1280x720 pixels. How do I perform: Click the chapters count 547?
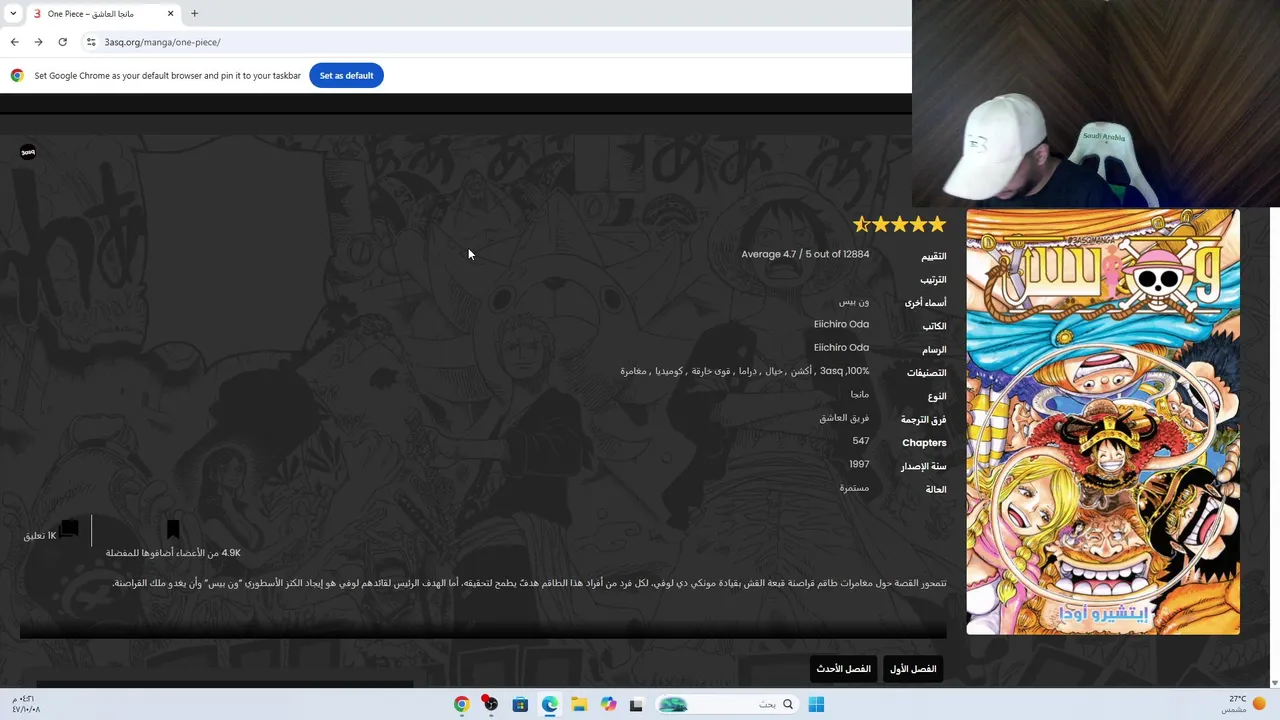pyautogui.click(x=861, y=441)
